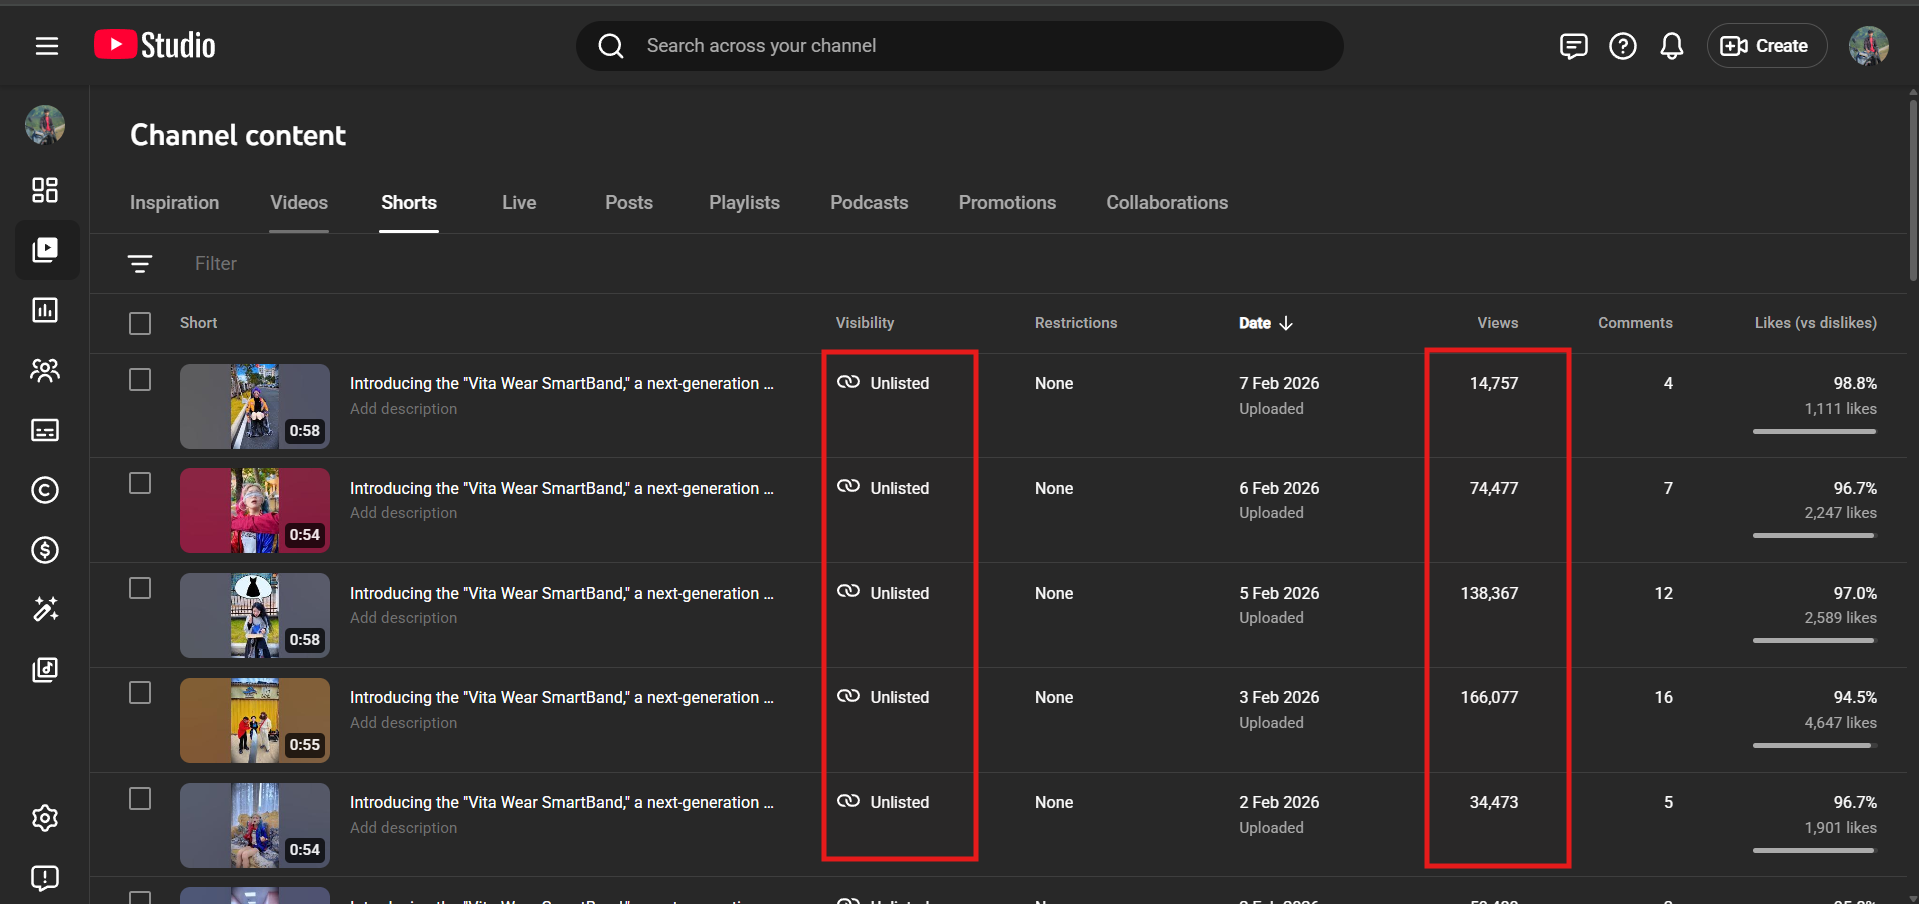Switch to the Playlists tab
Screen dimensions: 1919x904
(x=744, y=203)
